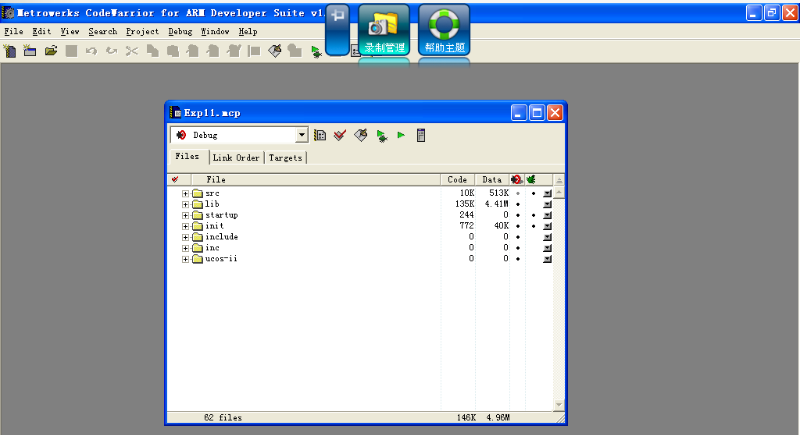Click the New Text File toolbar icon
The width and height of the screenshot is (800, 435).
(x=10, y=51)
